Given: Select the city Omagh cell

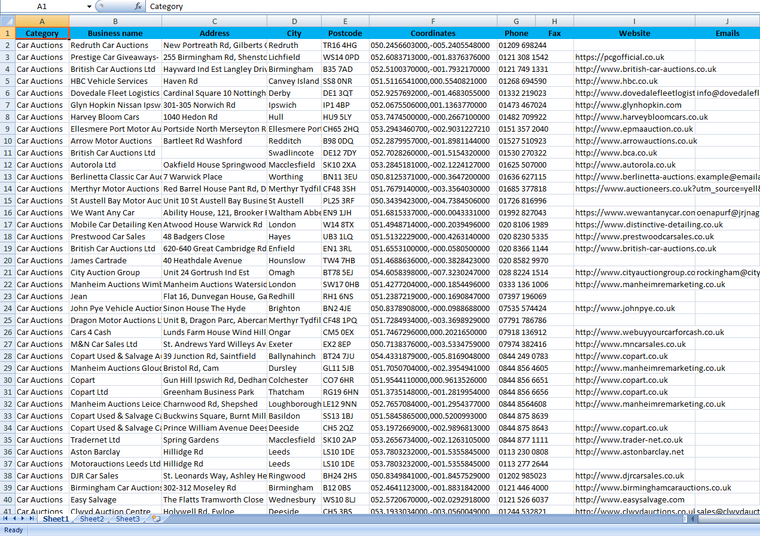Looking at the screenshot, I should coord(294,272).
